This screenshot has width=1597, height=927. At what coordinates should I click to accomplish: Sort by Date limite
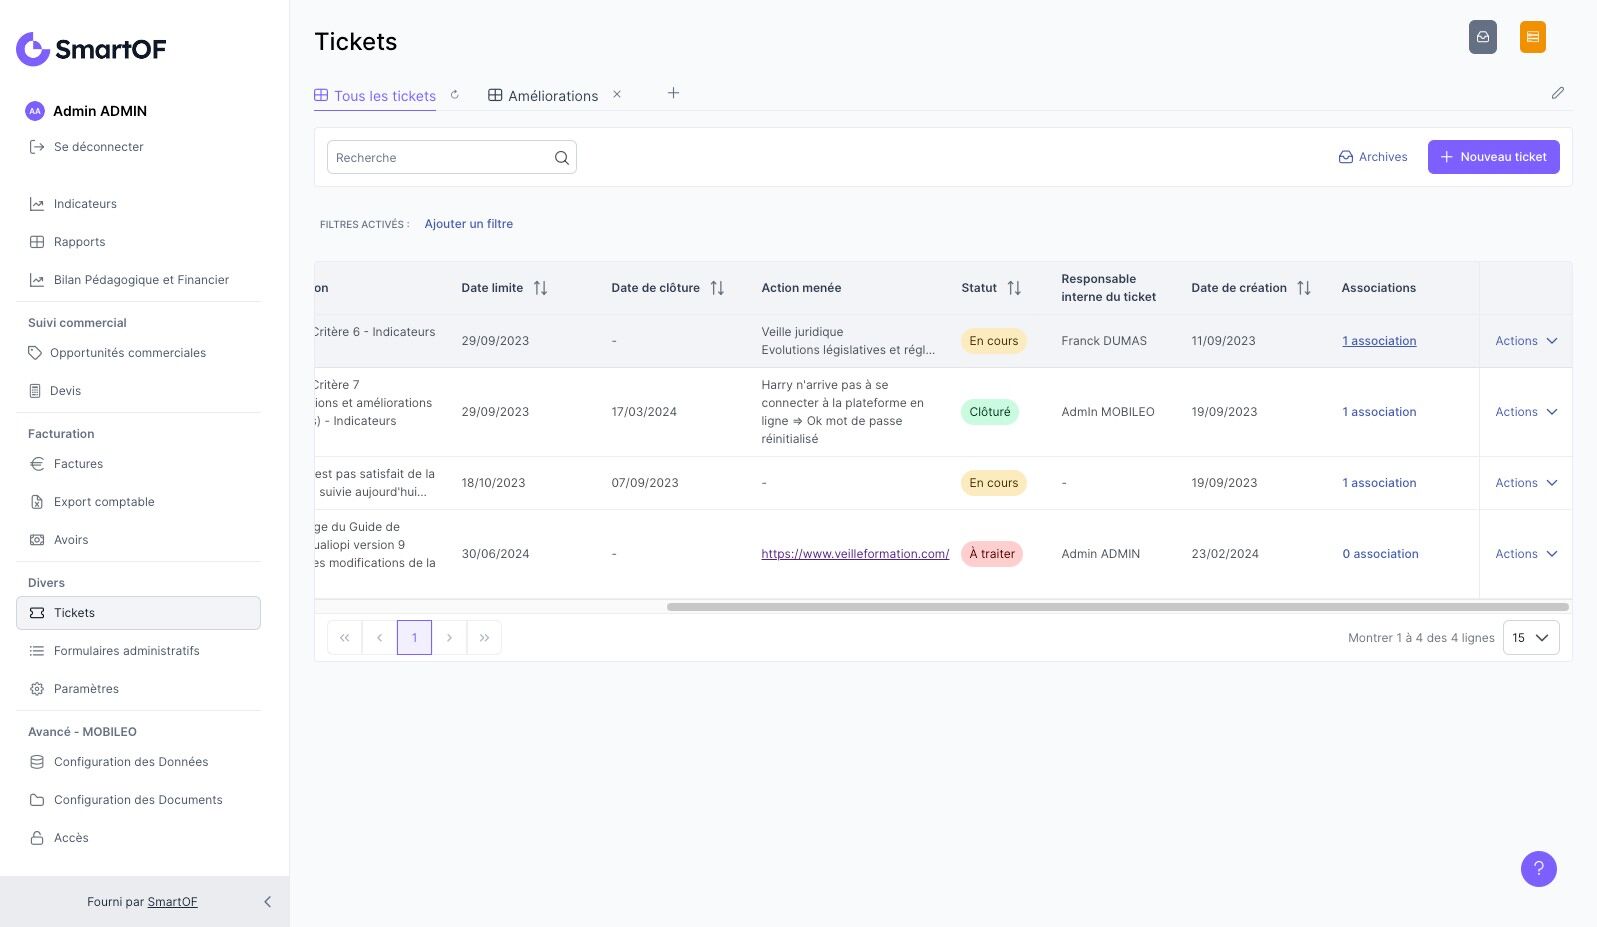pyautogui.click(x=540, y=288)
